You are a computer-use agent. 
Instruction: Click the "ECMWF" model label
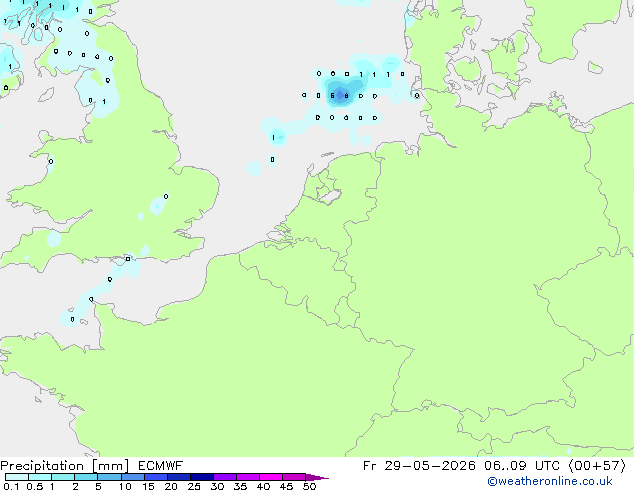(x=161, y=466)
